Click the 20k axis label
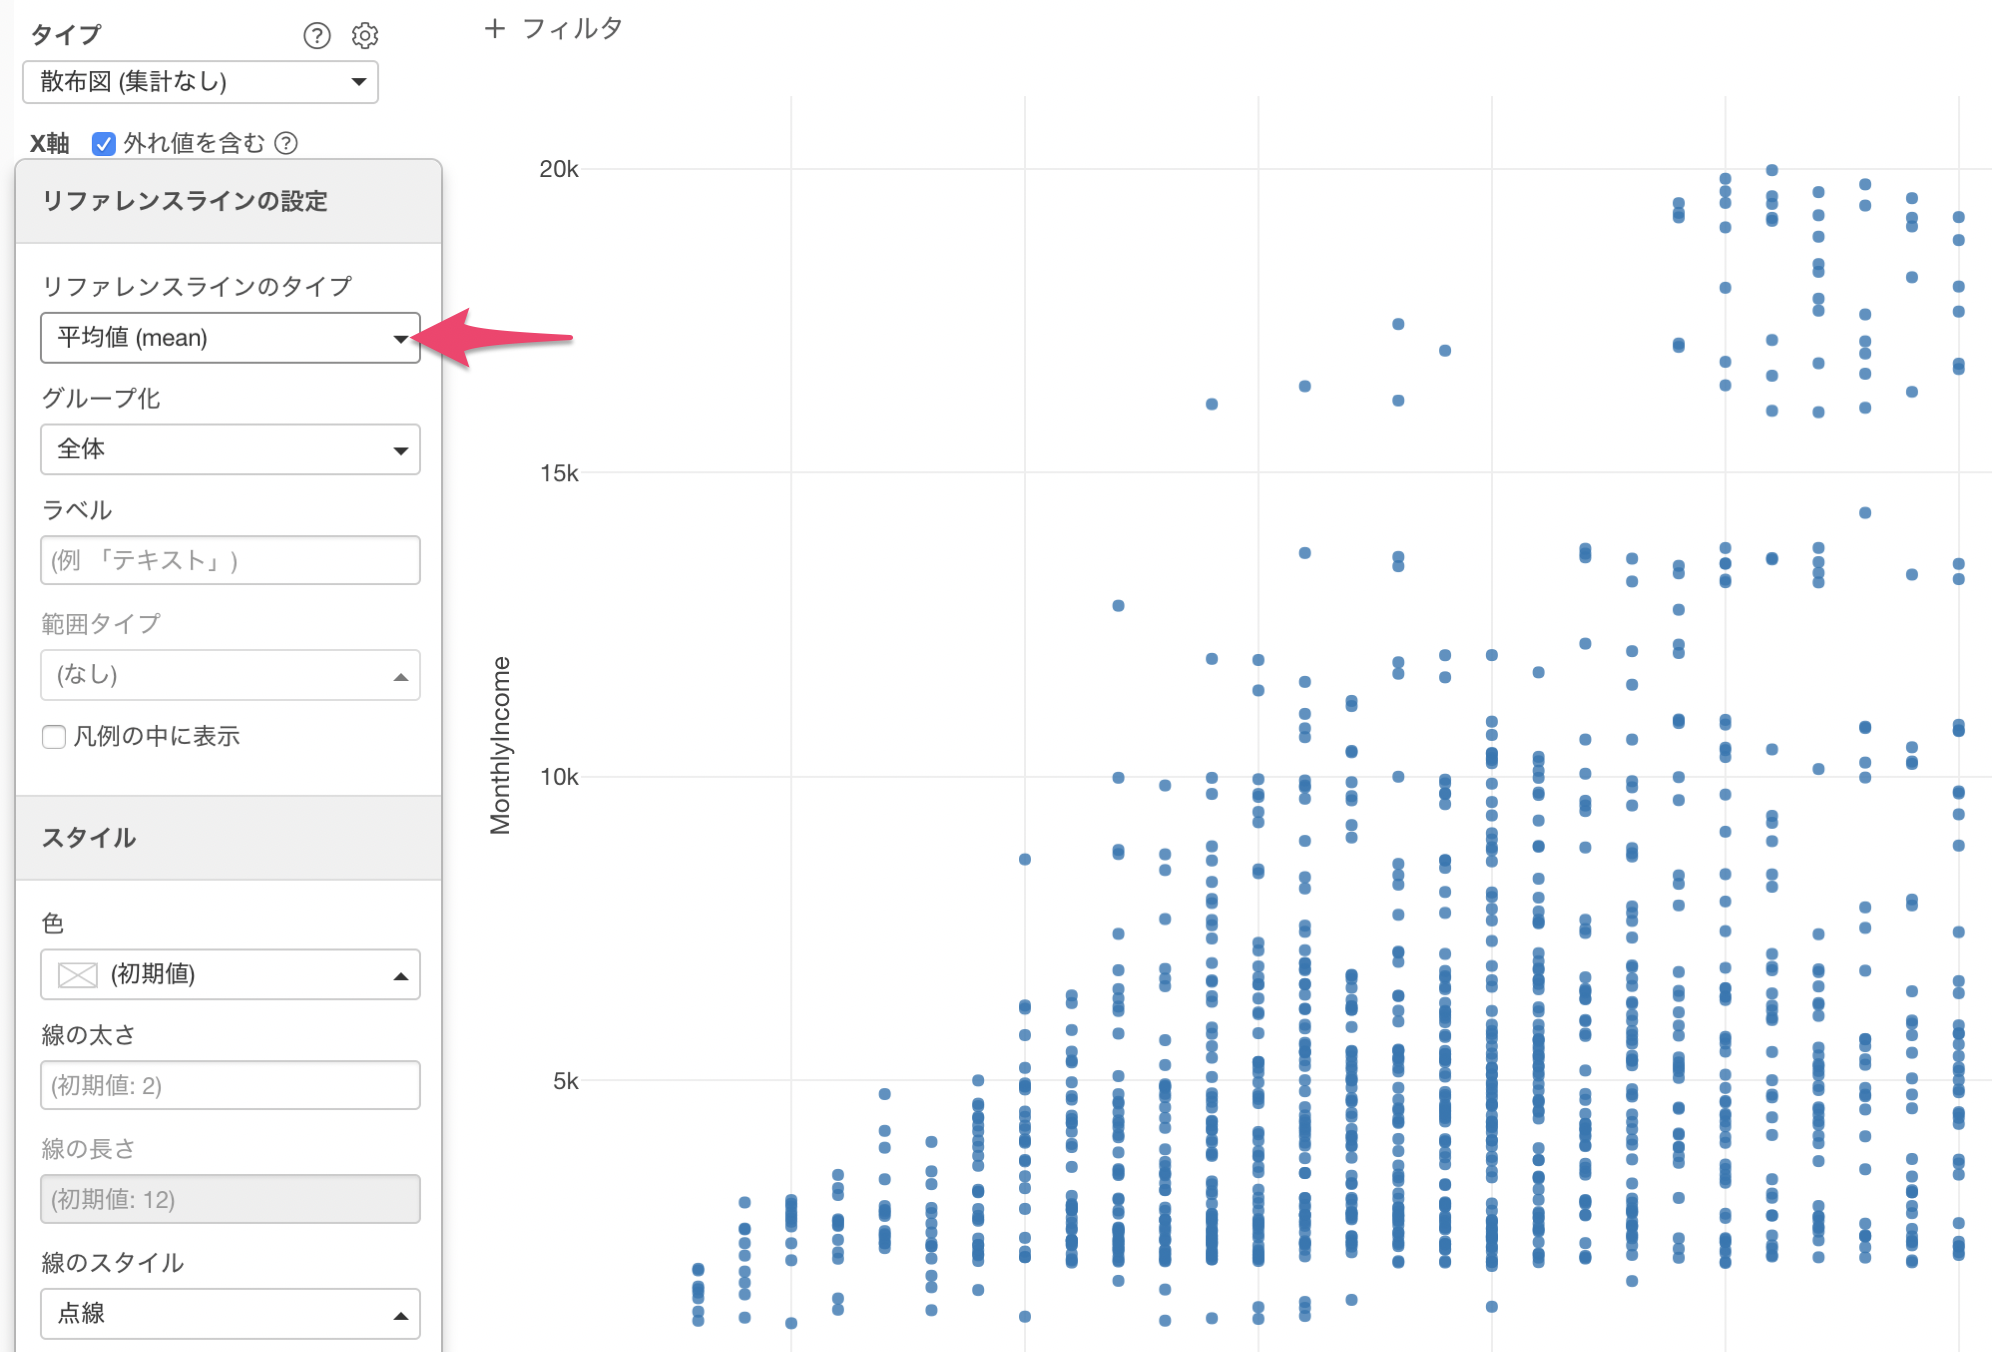The height and width of the screenshot is (1352, 1992). (x=559, y=169)
